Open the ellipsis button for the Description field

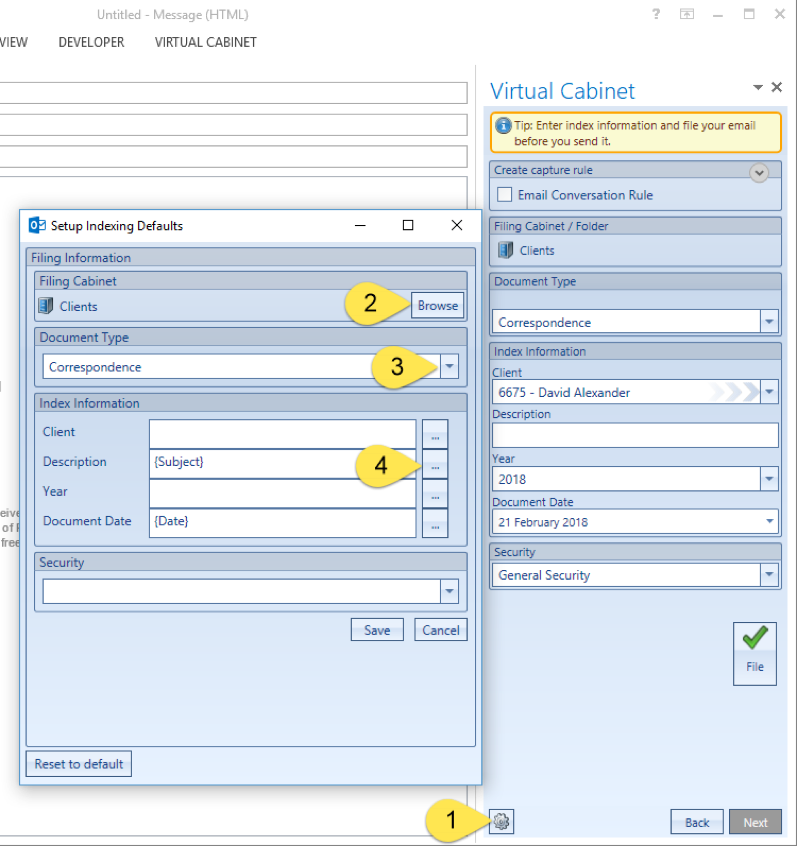(x=435, y=463)
